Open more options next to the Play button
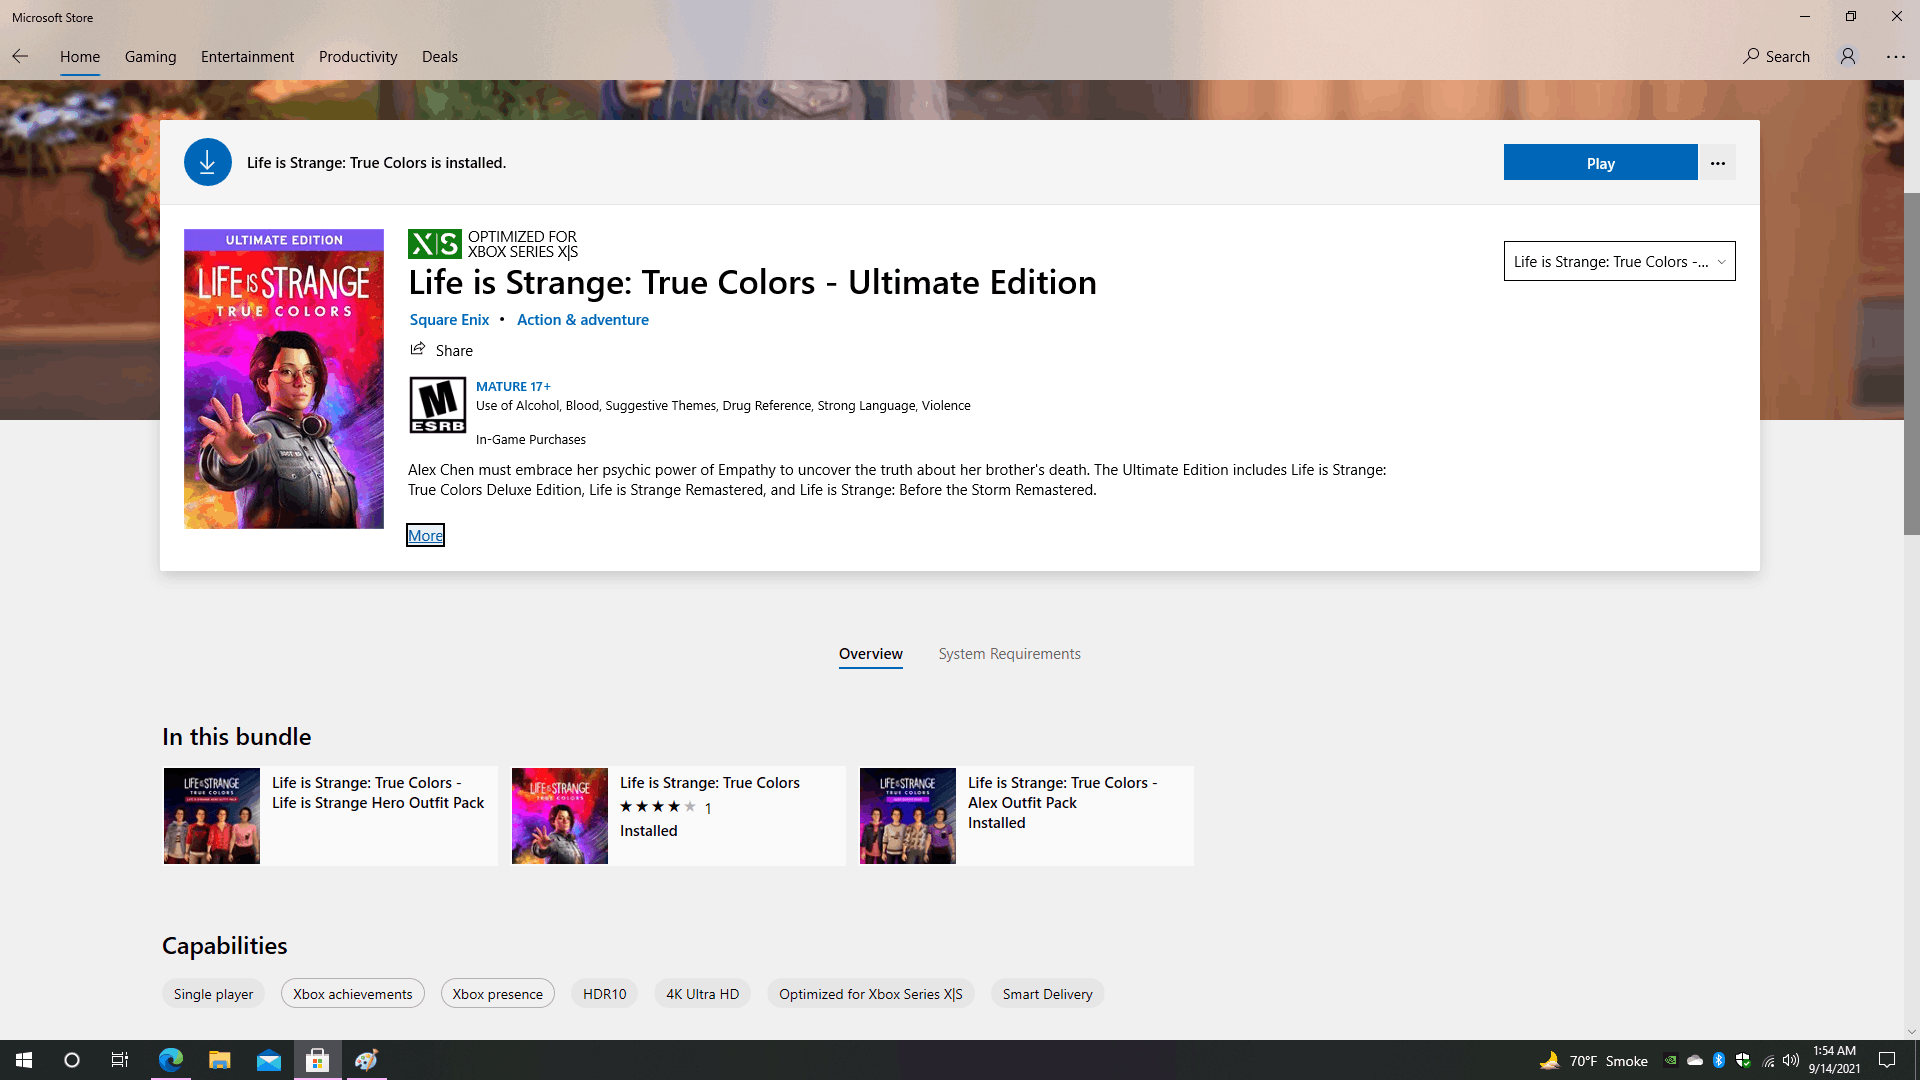The width and height of the screenshot is (1920, 1080). point(1718,163)
